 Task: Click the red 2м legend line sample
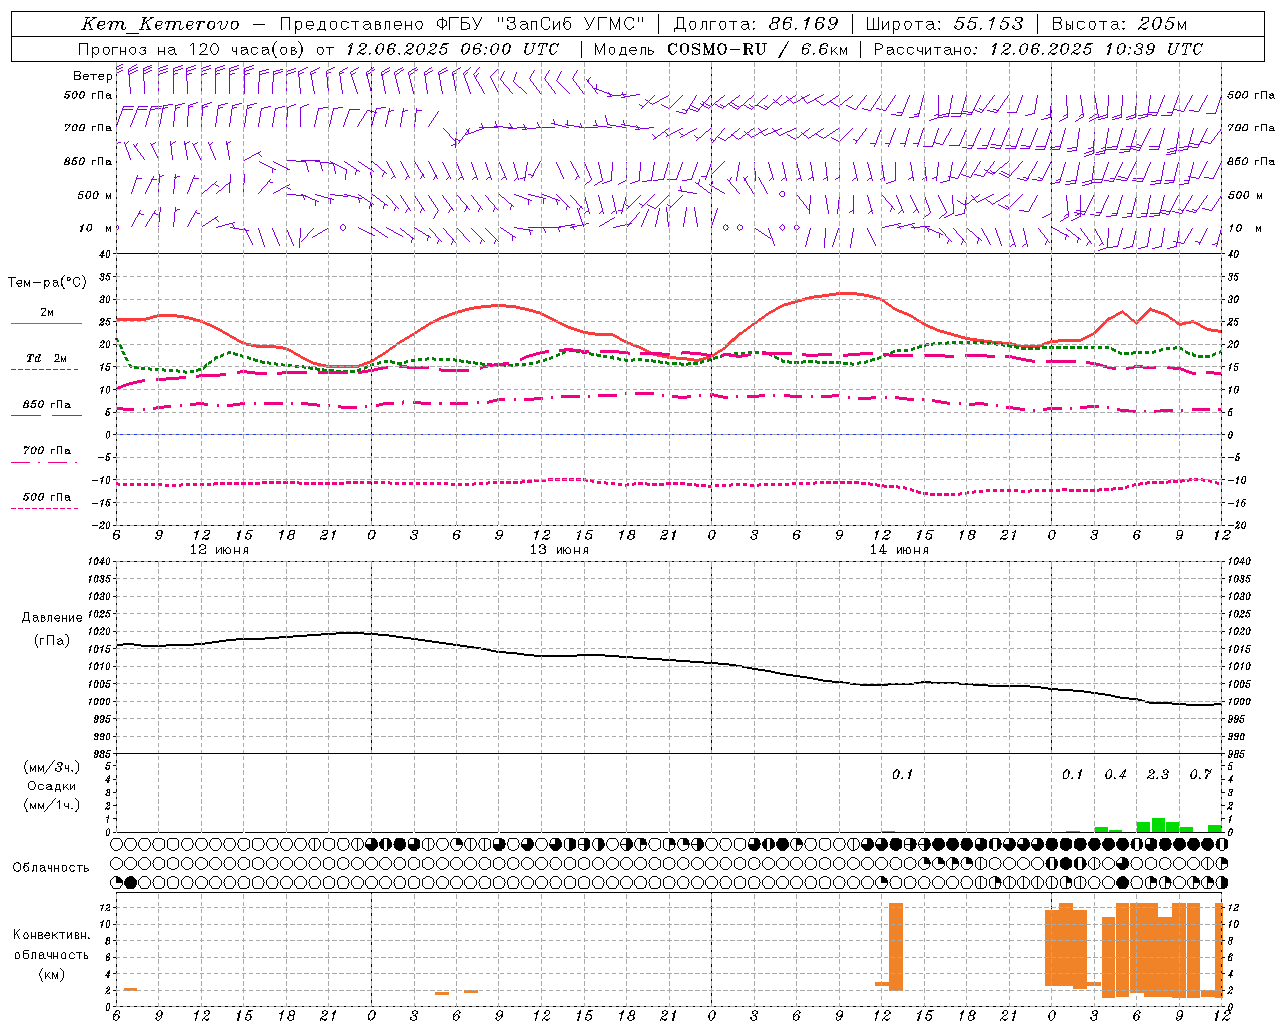pyautogui.click(x=45, y=324)
